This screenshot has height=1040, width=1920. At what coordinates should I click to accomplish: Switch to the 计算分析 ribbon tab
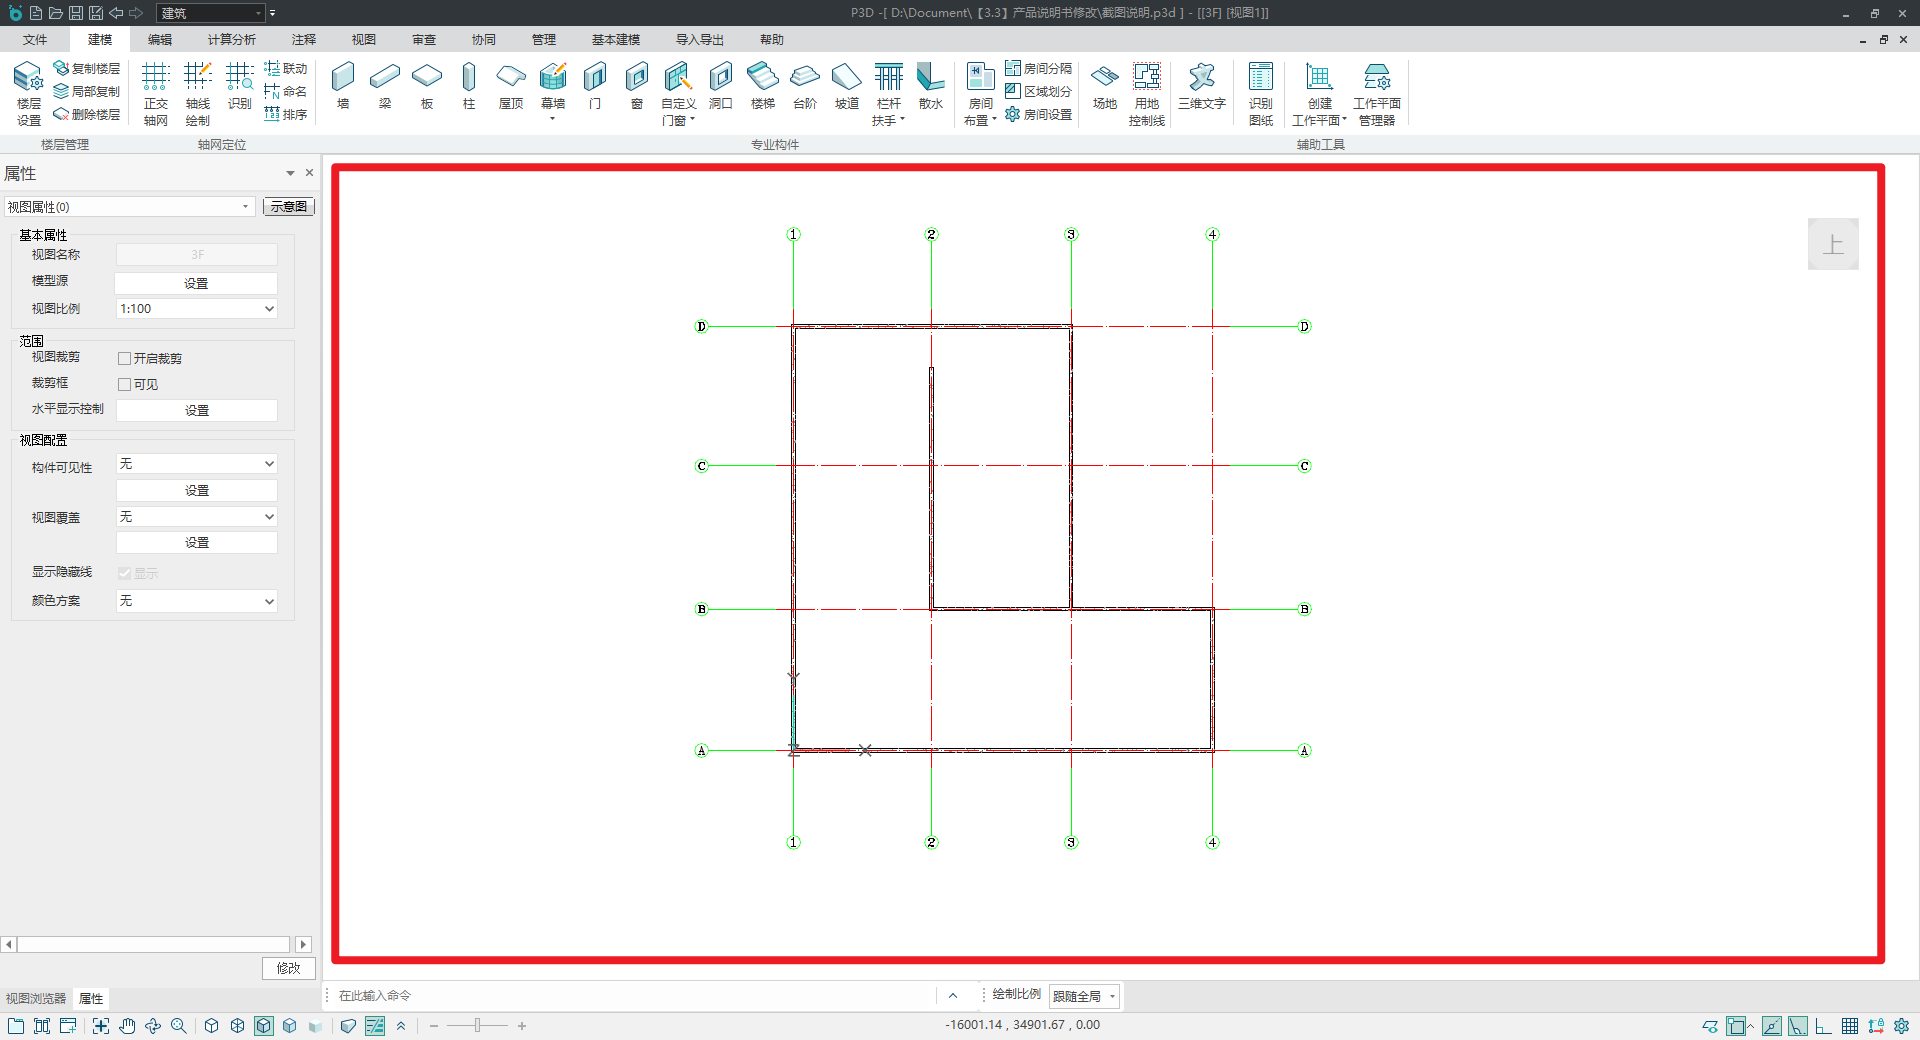tap(232, 40)
